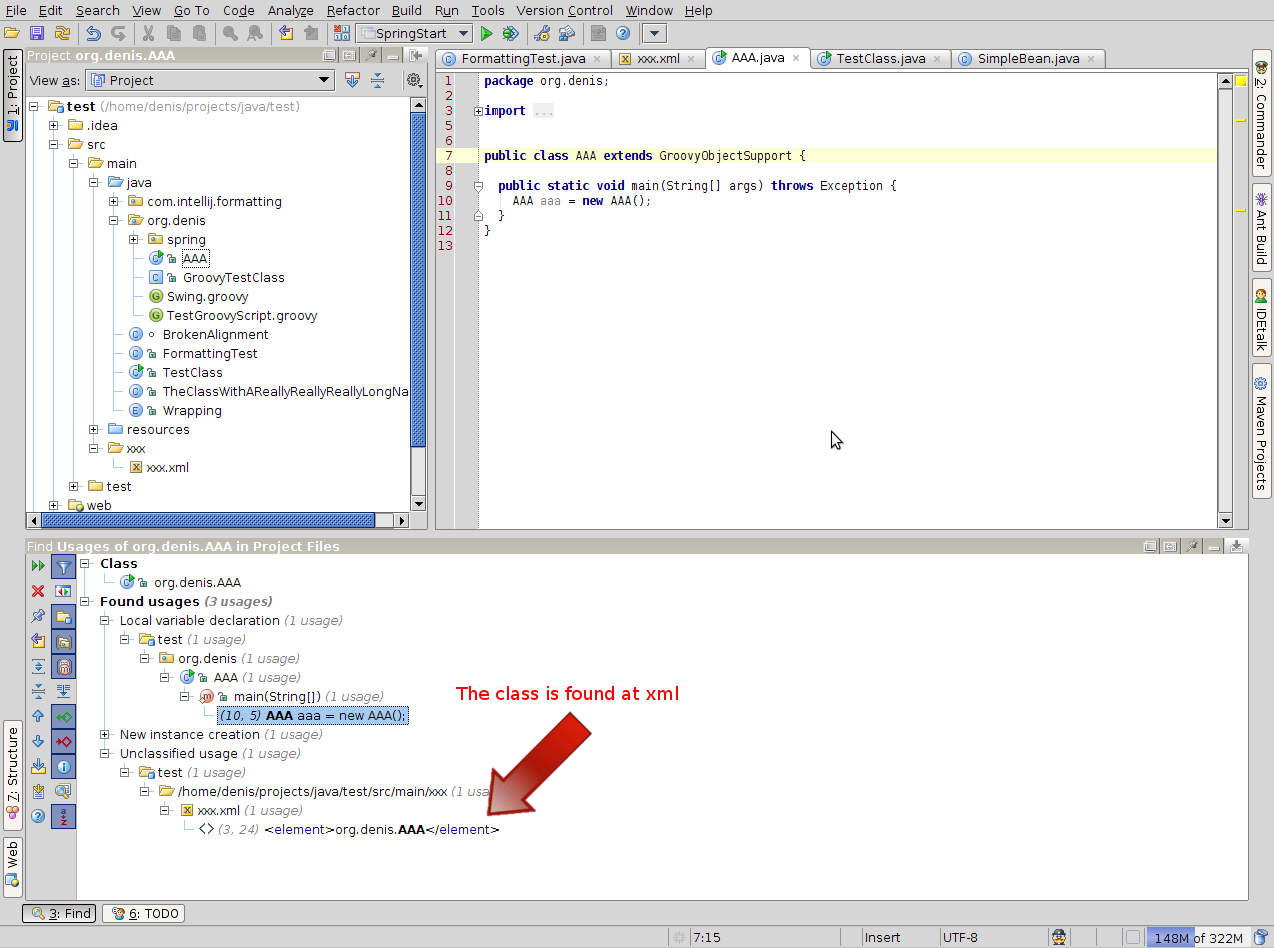Switch to TestClass.java tab
The width and height of the screenshot is (1274, 948).
click(880, 58)
